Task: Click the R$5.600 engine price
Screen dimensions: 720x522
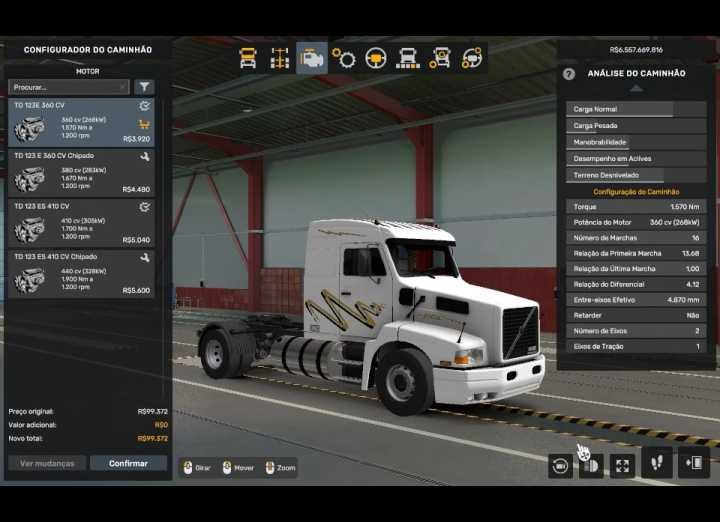Action: [x=136, y=291]
